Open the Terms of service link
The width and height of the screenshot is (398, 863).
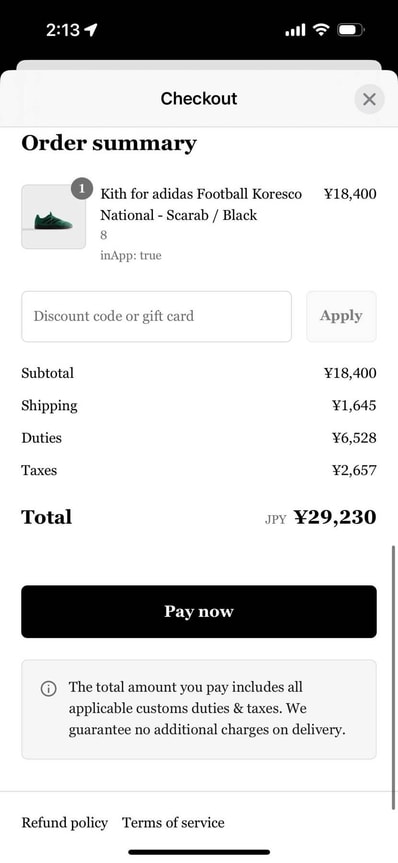(x=173, y=823)
